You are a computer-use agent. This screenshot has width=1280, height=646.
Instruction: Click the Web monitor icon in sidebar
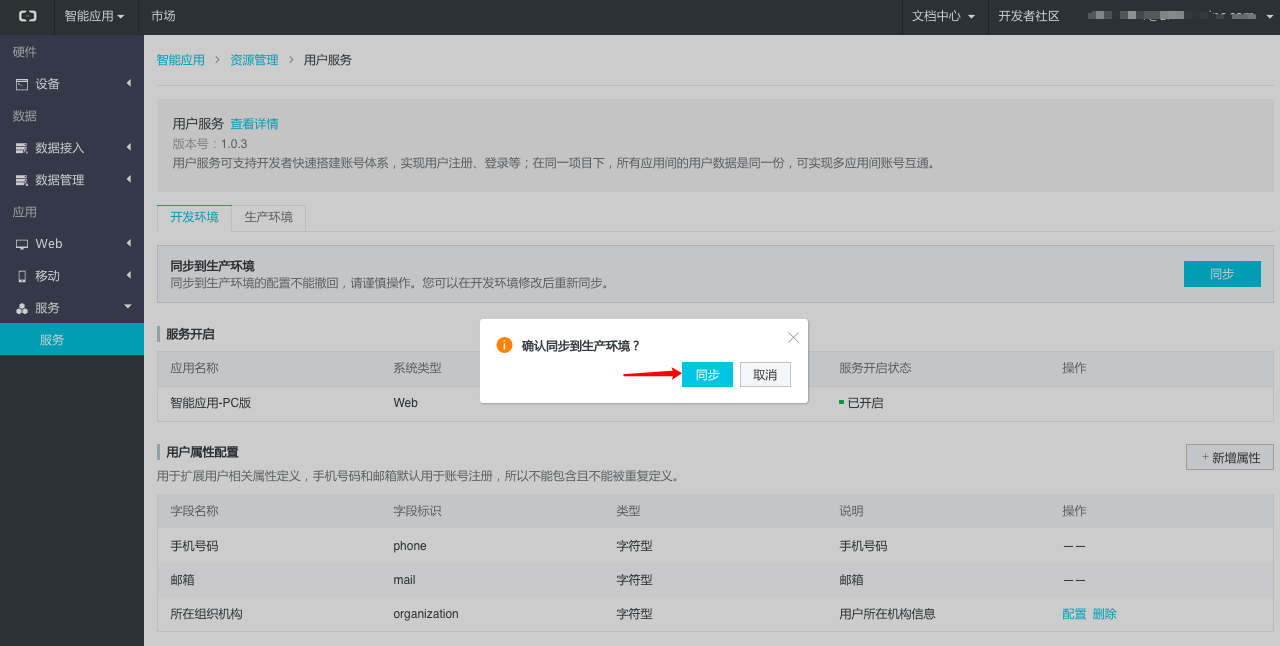[22, 244]
